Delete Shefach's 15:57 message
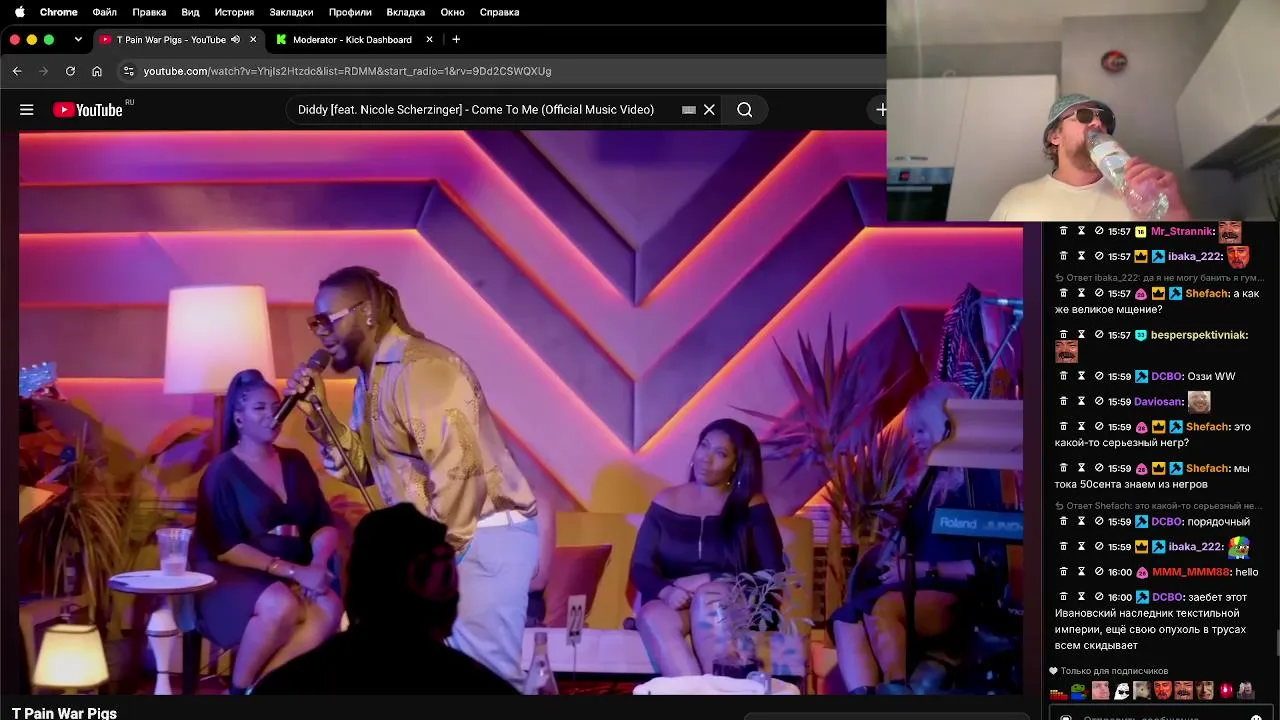 tap(1064, 293)
